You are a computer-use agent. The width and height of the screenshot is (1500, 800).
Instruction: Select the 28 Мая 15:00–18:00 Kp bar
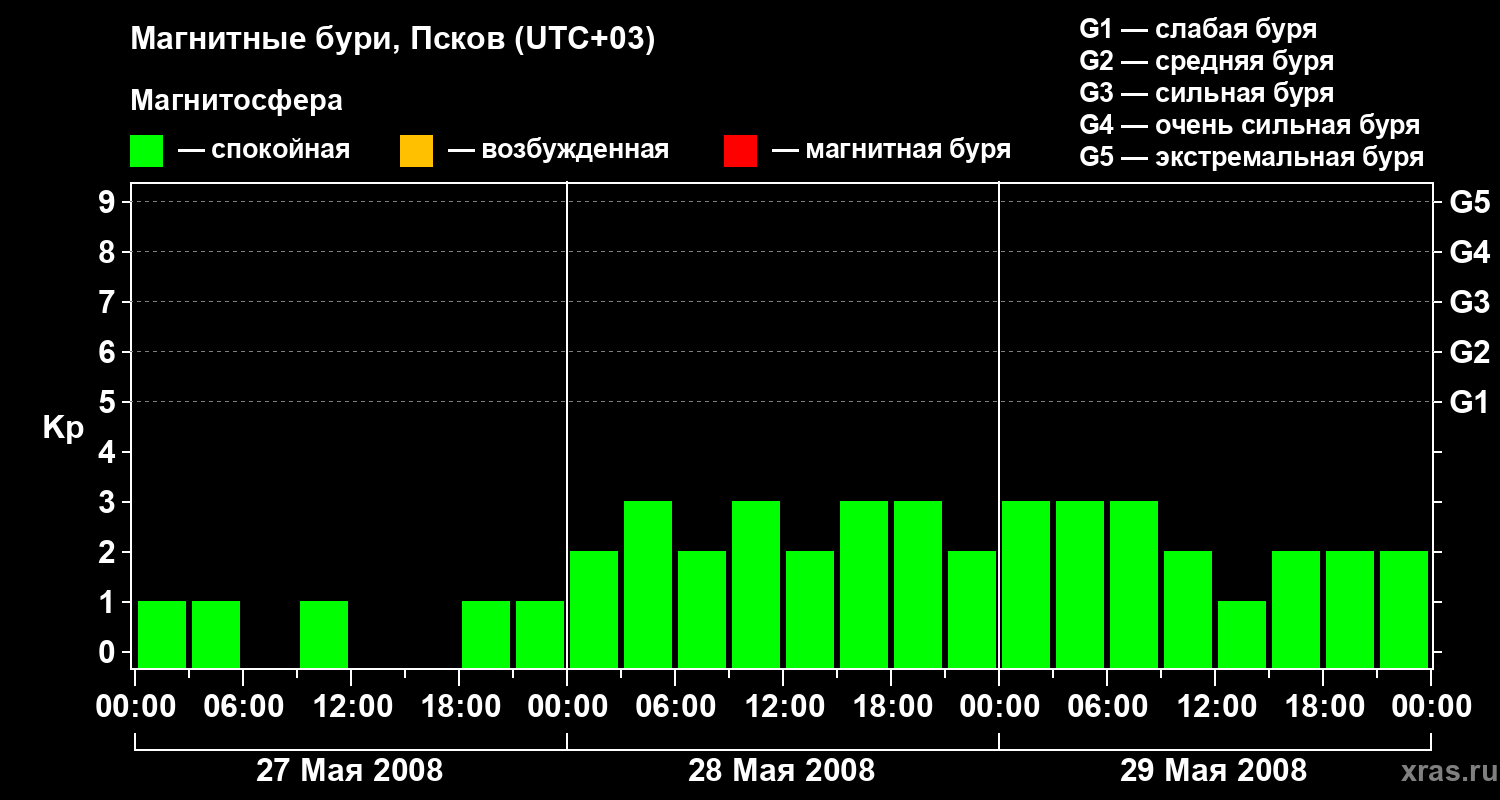[864, 584]
